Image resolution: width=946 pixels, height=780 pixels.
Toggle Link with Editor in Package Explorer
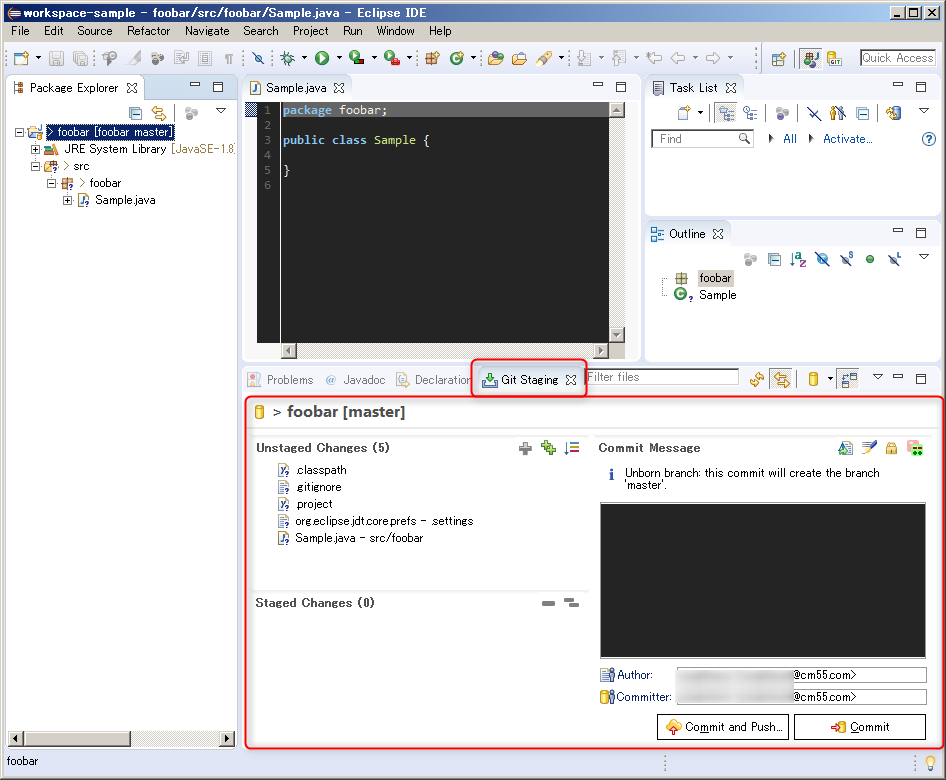pyautogui.click(x=159, y=113)
